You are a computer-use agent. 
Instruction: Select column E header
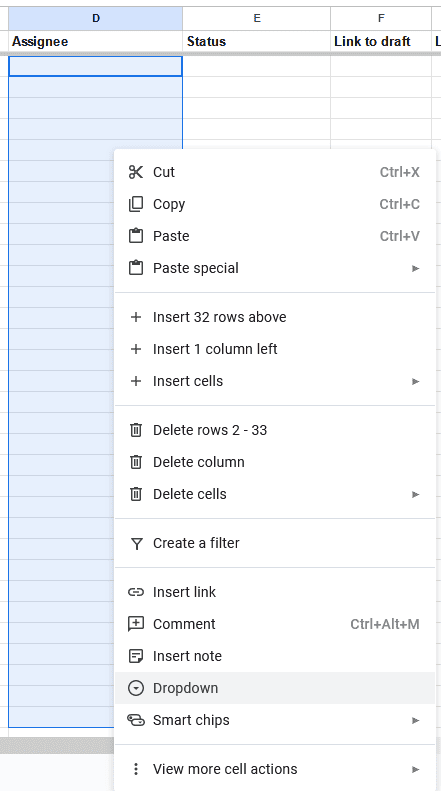click(x=256, y=19)
